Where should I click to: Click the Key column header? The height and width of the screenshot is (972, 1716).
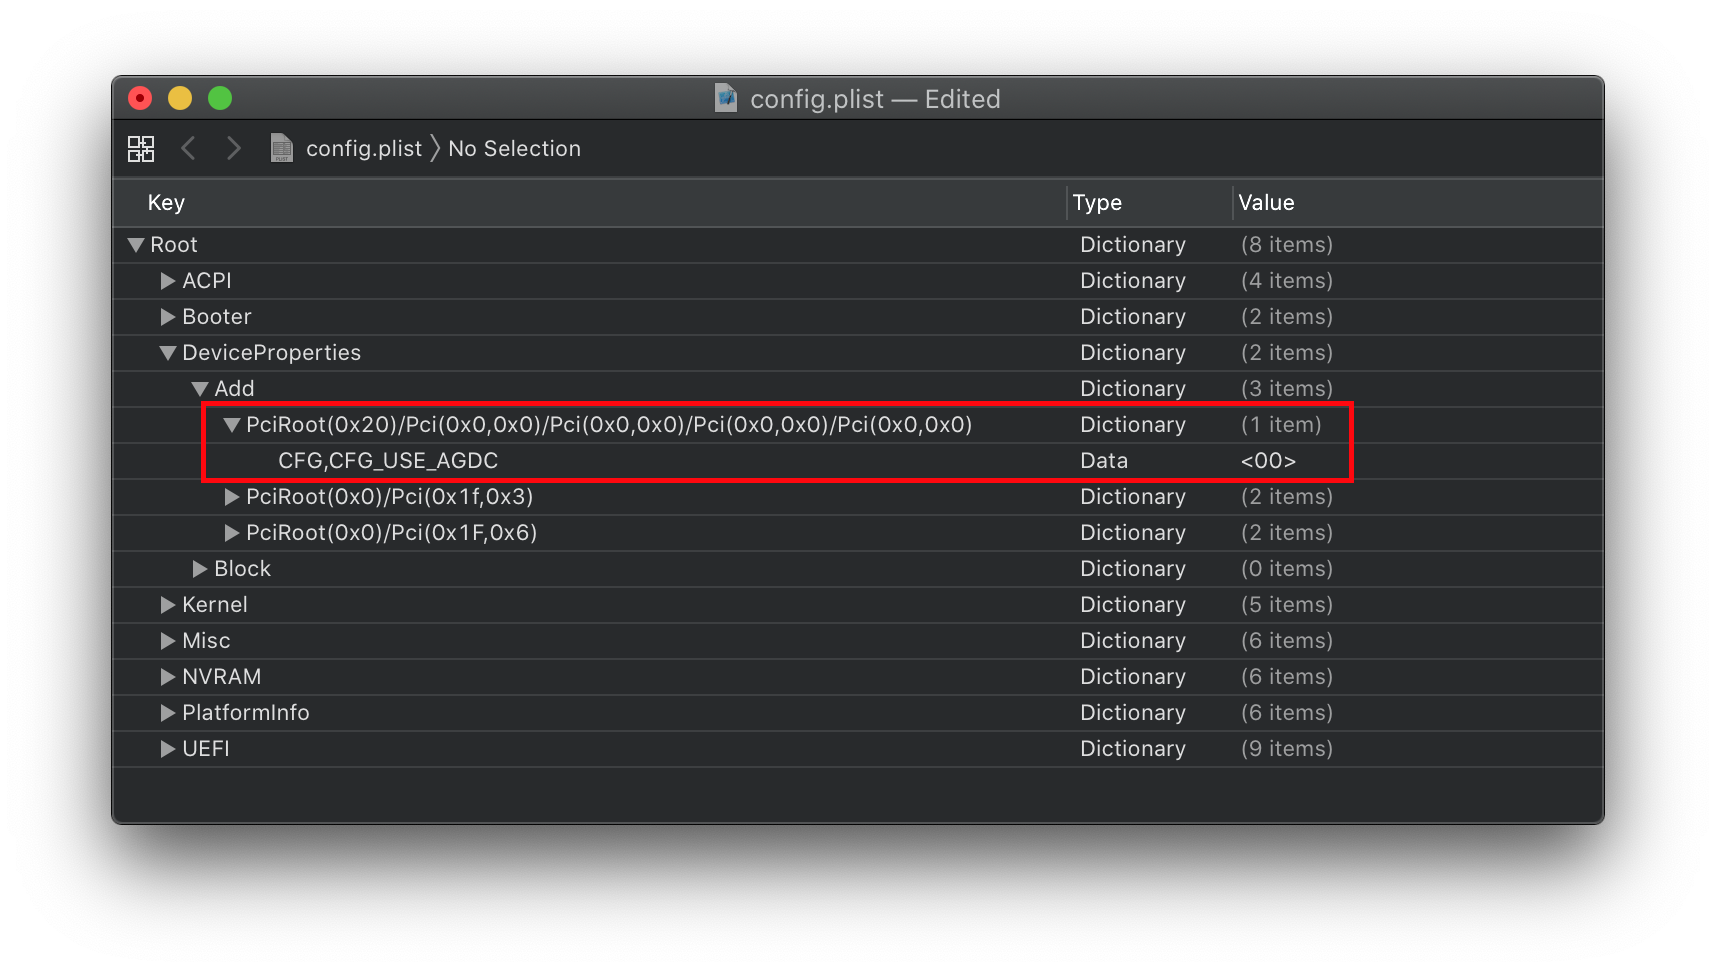(166, 203)
